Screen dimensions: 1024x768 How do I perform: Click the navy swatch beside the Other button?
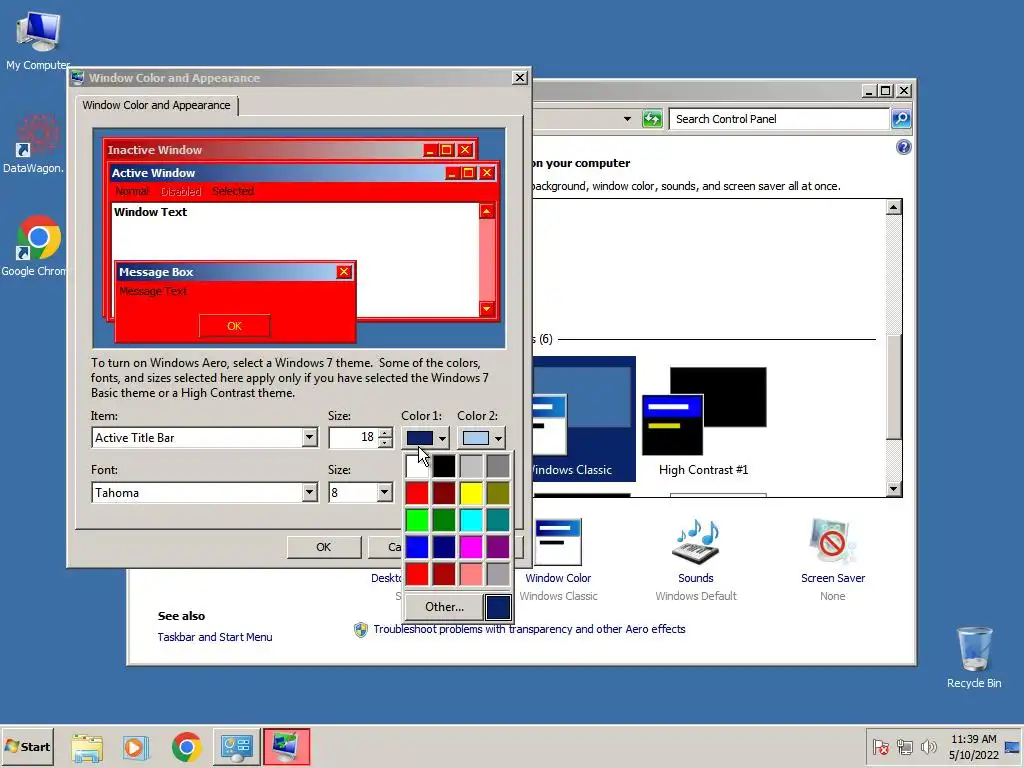pos(498,607)
